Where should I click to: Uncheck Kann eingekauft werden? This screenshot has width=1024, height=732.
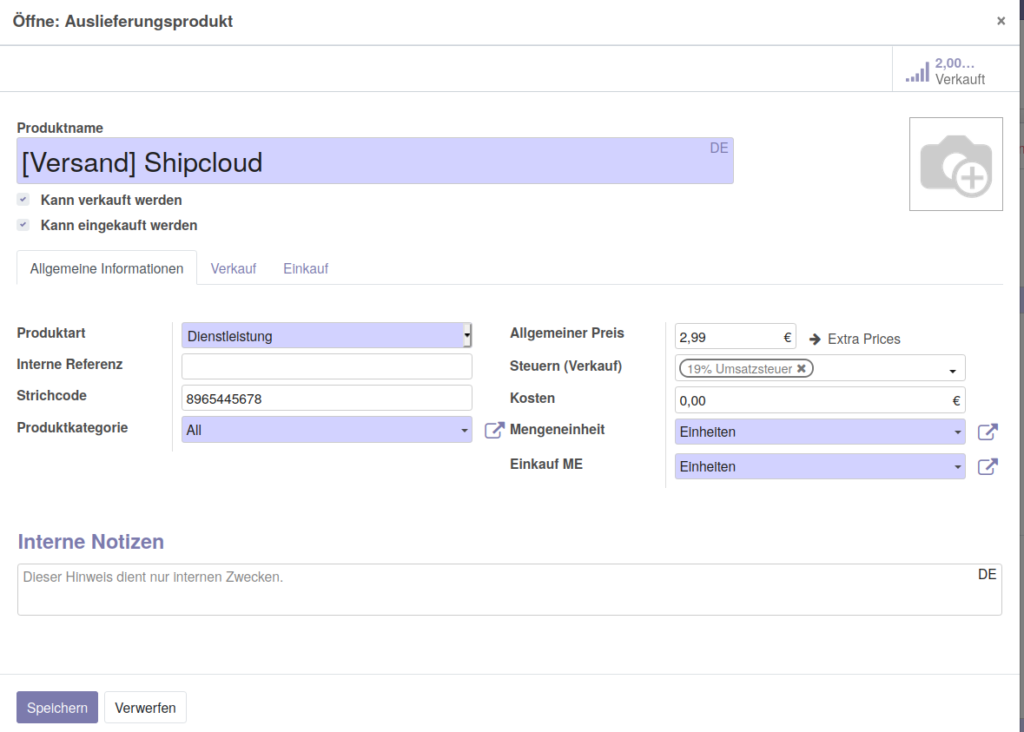click(22, 225)
